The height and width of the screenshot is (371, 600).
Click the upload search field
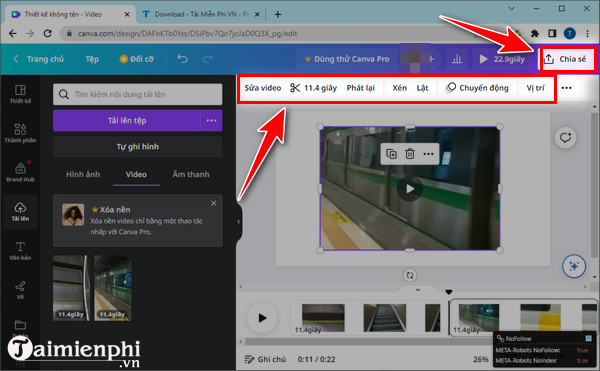[x=137, y=94]
